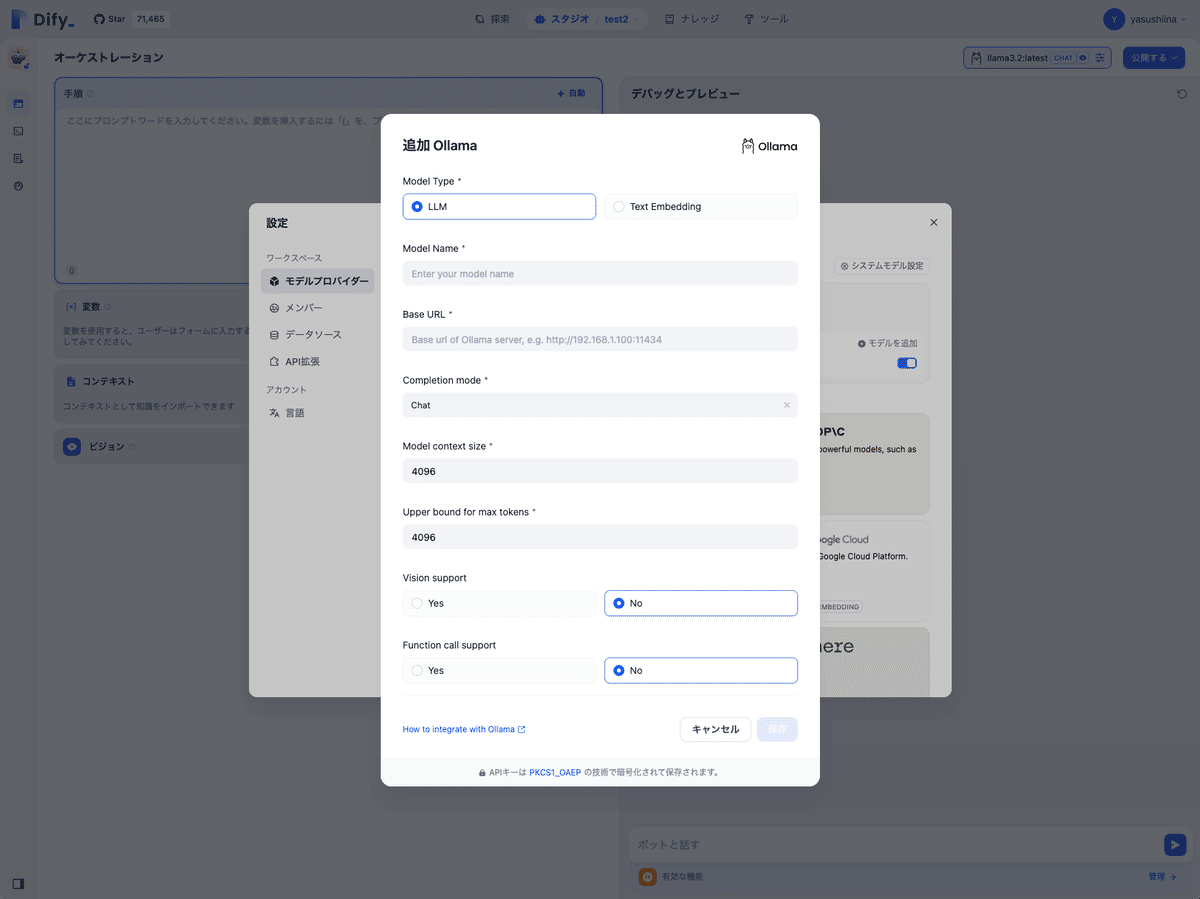Click the 変数 help icon
The width and height of the screenshot is (1200, 899).
pyautogui.click(x=108, y=307)
